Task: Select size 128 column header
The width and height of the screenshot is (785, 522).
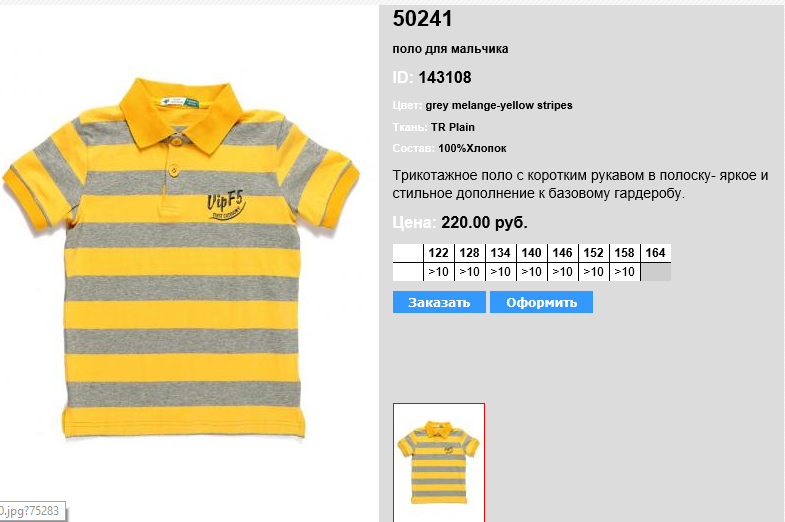Action: point(470,253)
